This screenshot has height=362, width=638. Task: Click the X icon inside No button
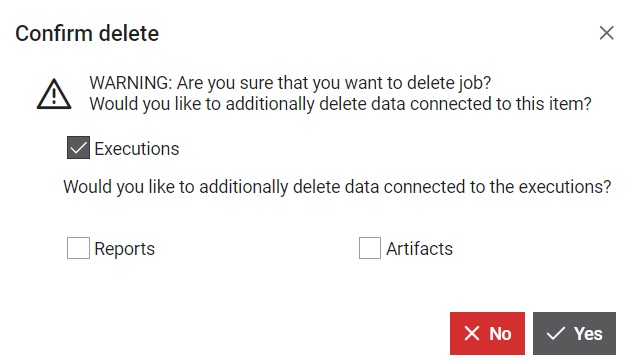coord(472,334)
